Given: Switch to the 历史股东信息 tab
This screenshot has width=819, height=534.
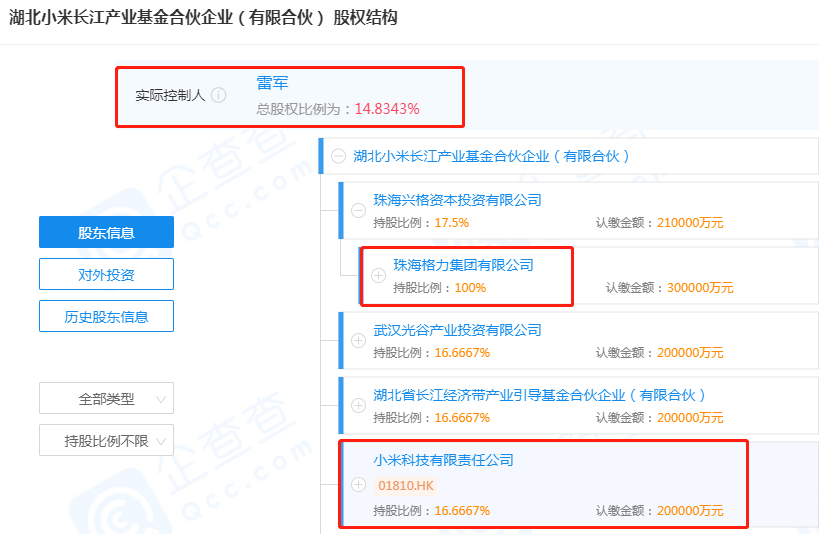Looking at the screenshot, I should [107, 316].
